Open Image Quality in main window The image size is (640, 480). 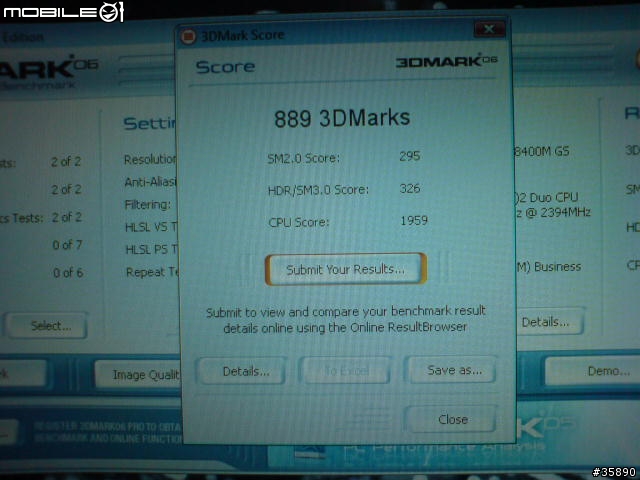tap(137, 374)
